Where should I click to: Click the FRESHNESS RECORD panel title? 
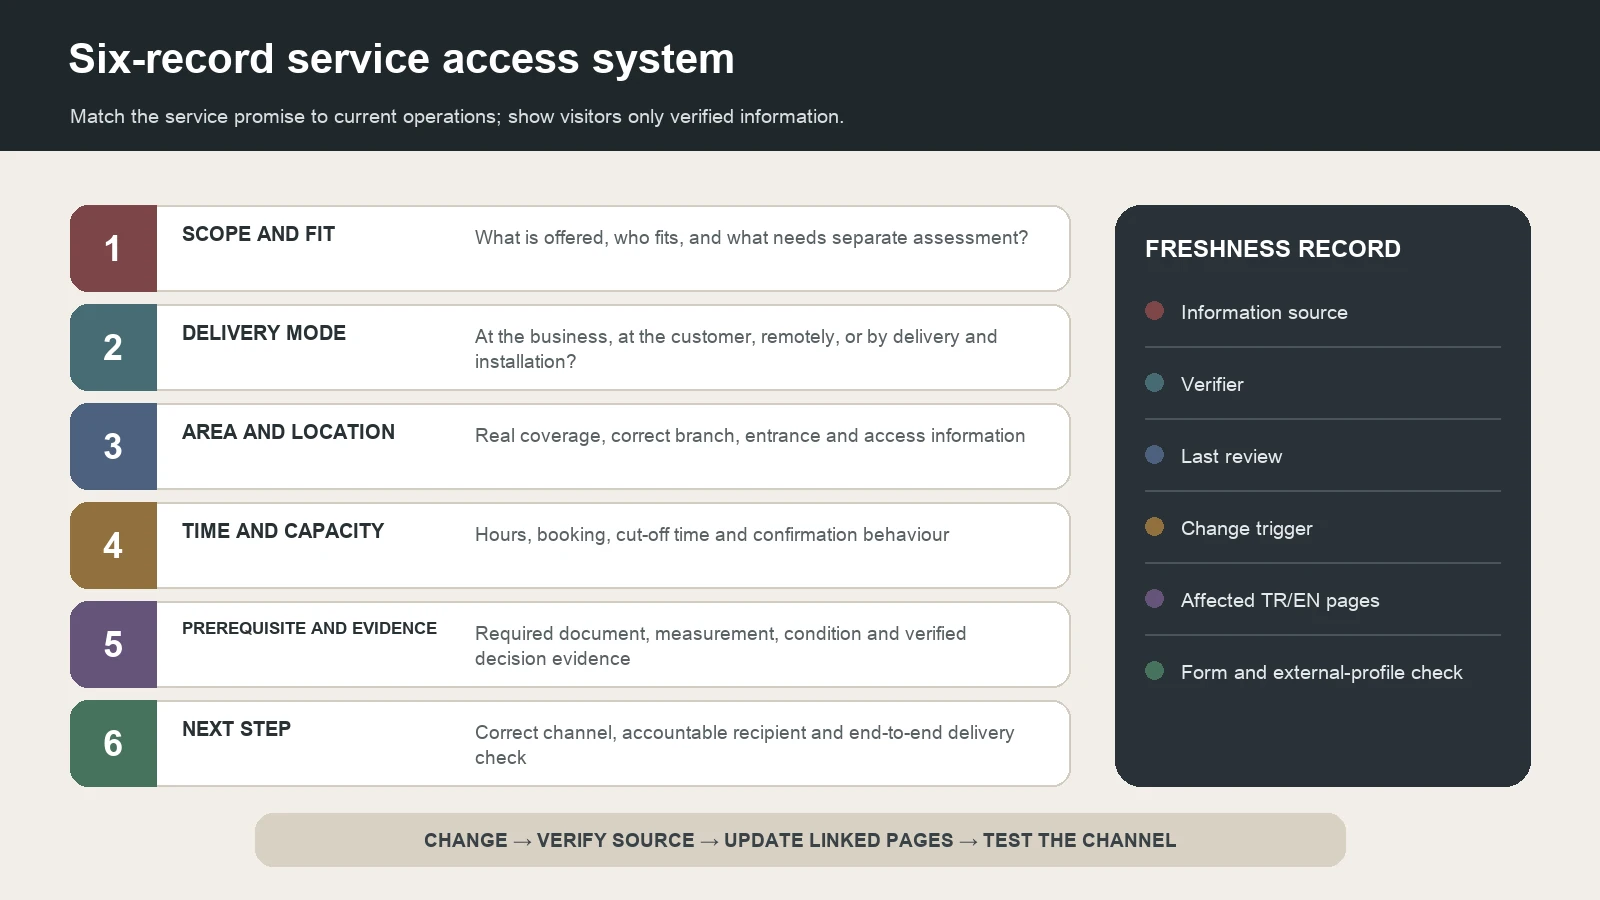pos(1272,249)
